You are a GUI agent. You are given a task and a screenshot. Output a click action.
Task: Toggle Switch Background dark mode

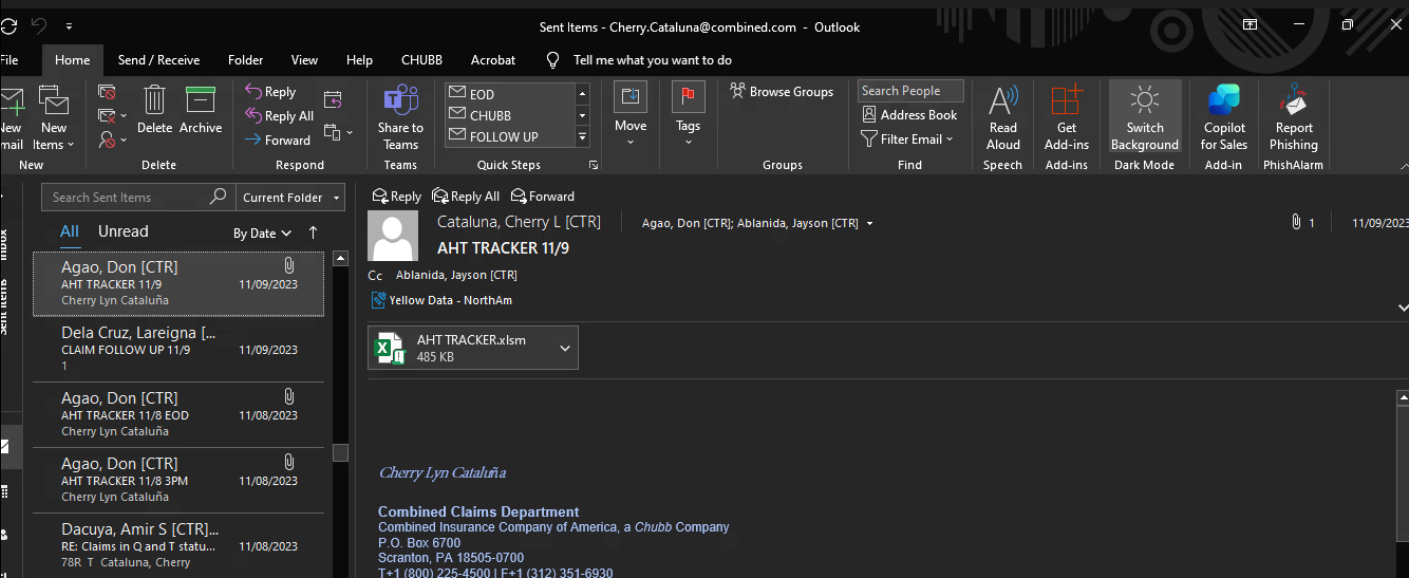pyautogui.click(x=1145, y=117)
